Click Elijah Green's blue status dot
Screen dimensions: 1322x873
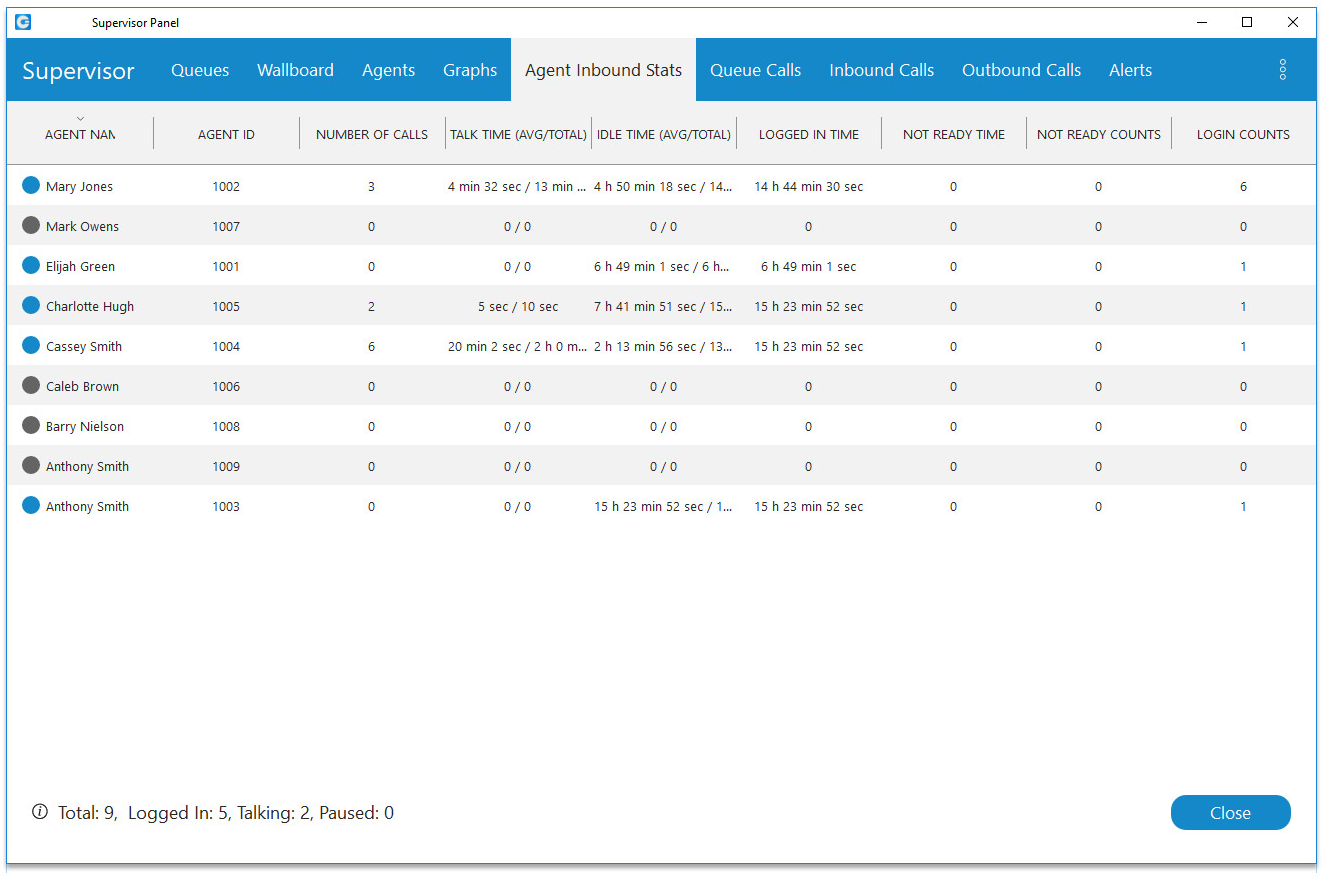31,266
